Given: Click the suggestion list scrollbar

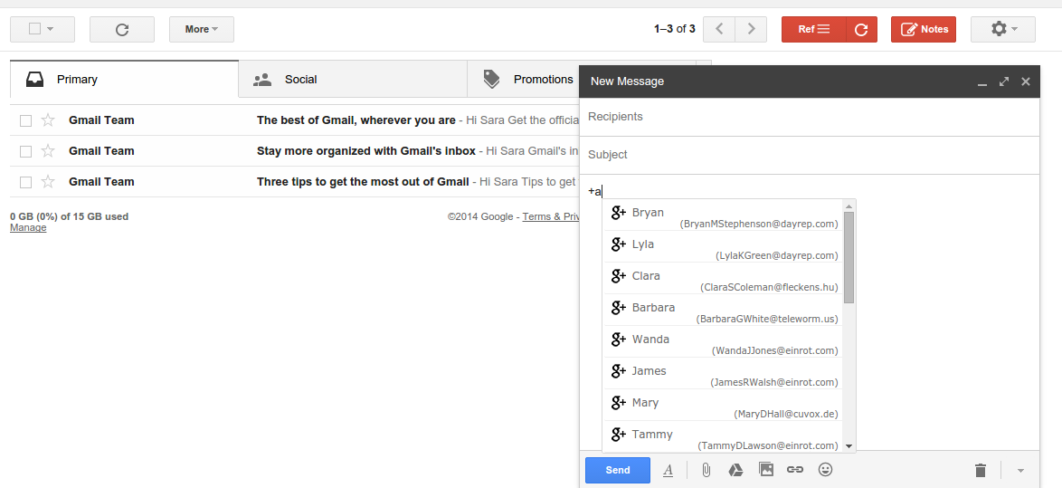Looking at the screenshot, I should pos(849,257).
